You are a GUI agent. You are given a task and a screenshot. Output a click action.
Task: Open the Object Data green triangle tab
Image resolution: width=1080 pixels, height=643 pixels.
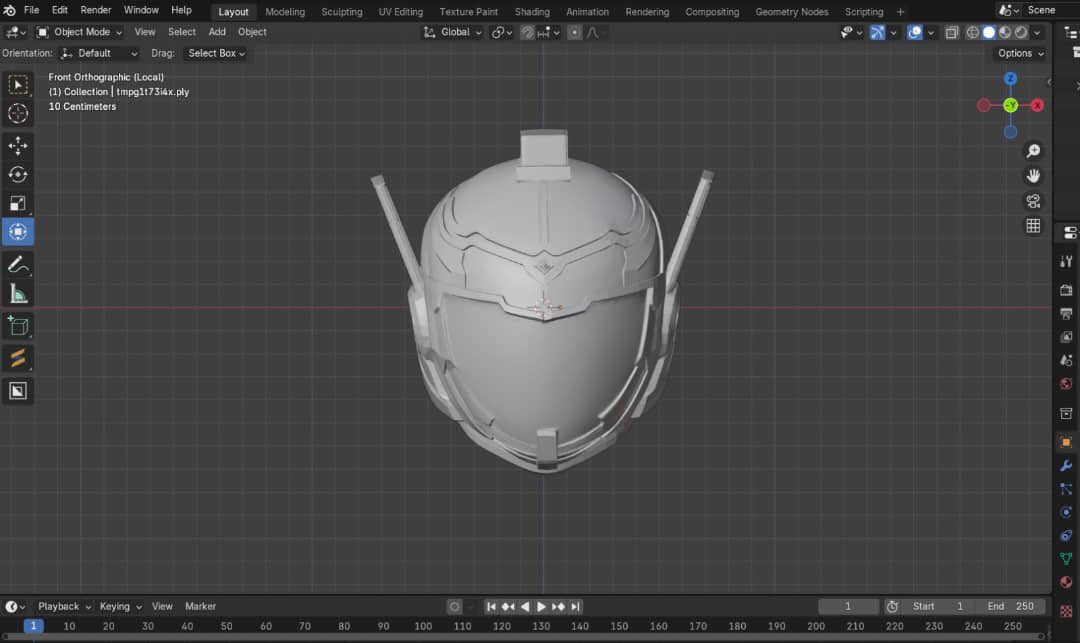pyautogui.click(x=1066, y=559)
